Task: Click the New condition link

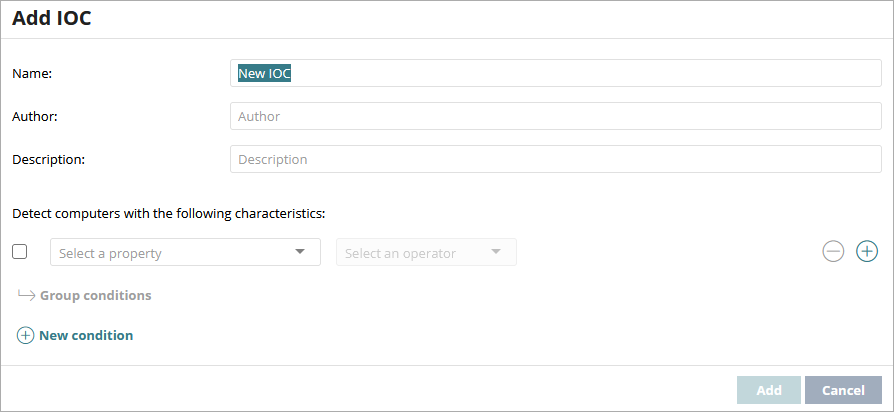Action: click(x=85, y=336)
